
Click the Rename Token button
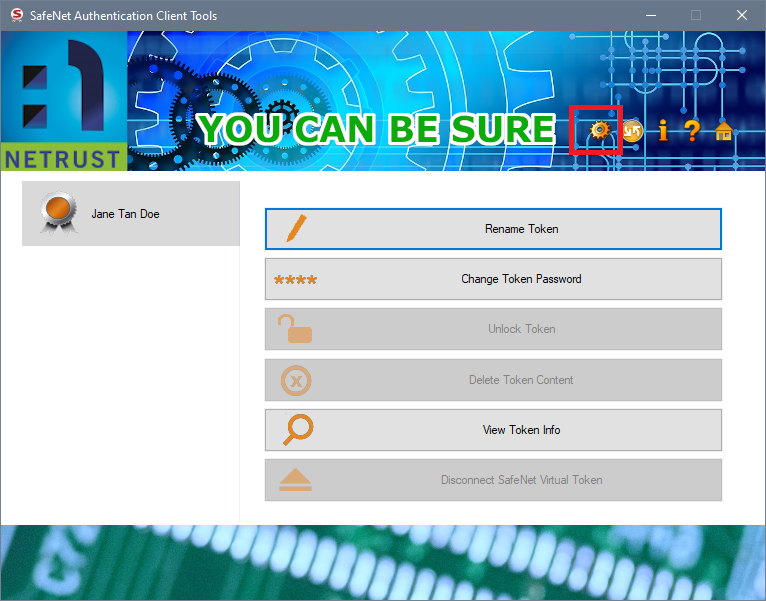[493, 229]
